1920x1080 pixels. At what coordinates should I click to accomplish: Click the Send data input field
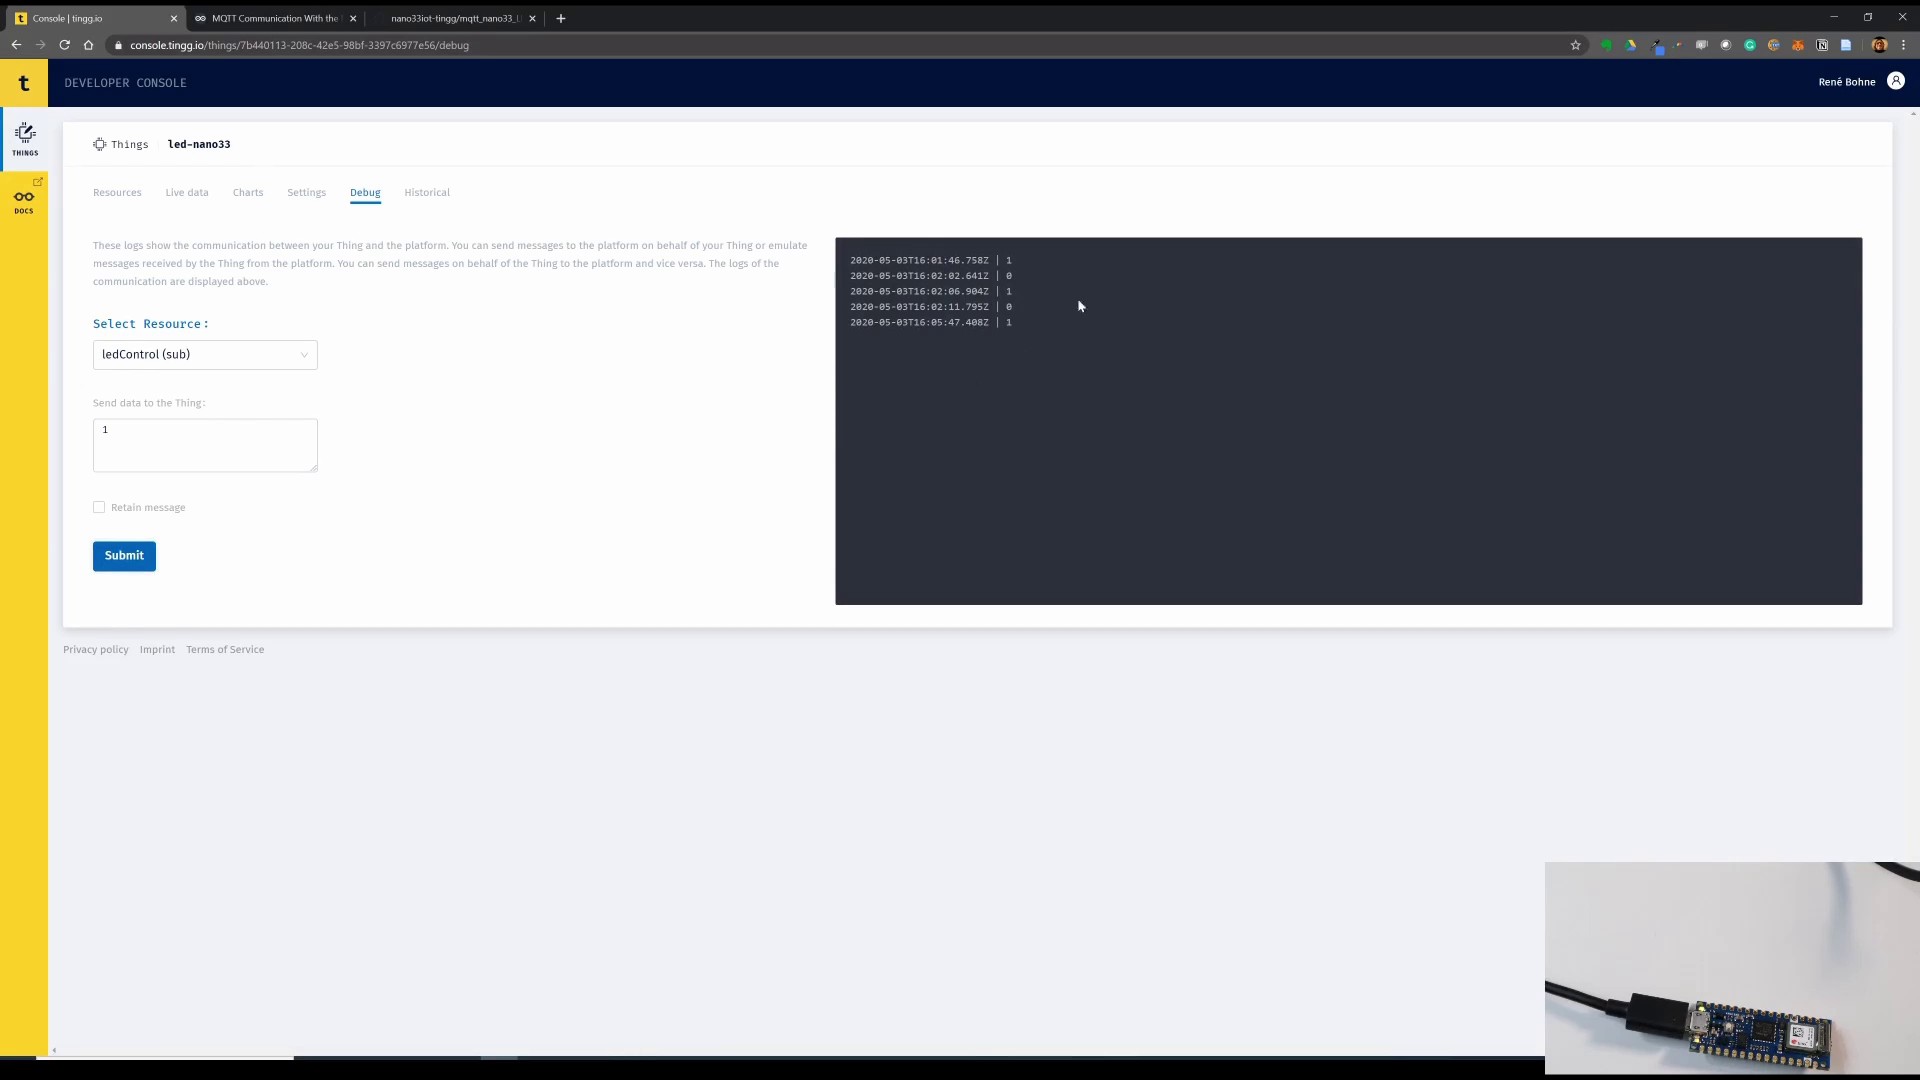(x=204, y=444)
